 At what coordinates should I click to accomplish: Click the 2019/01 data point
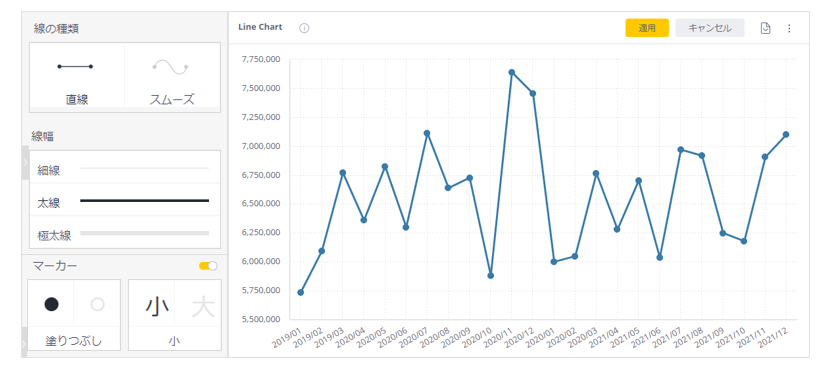pos(301,292)
